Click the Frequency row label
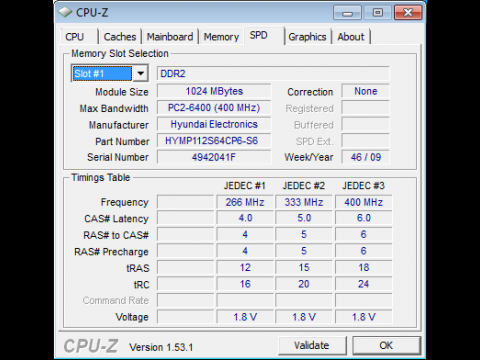480x360 pixels. 125,202
